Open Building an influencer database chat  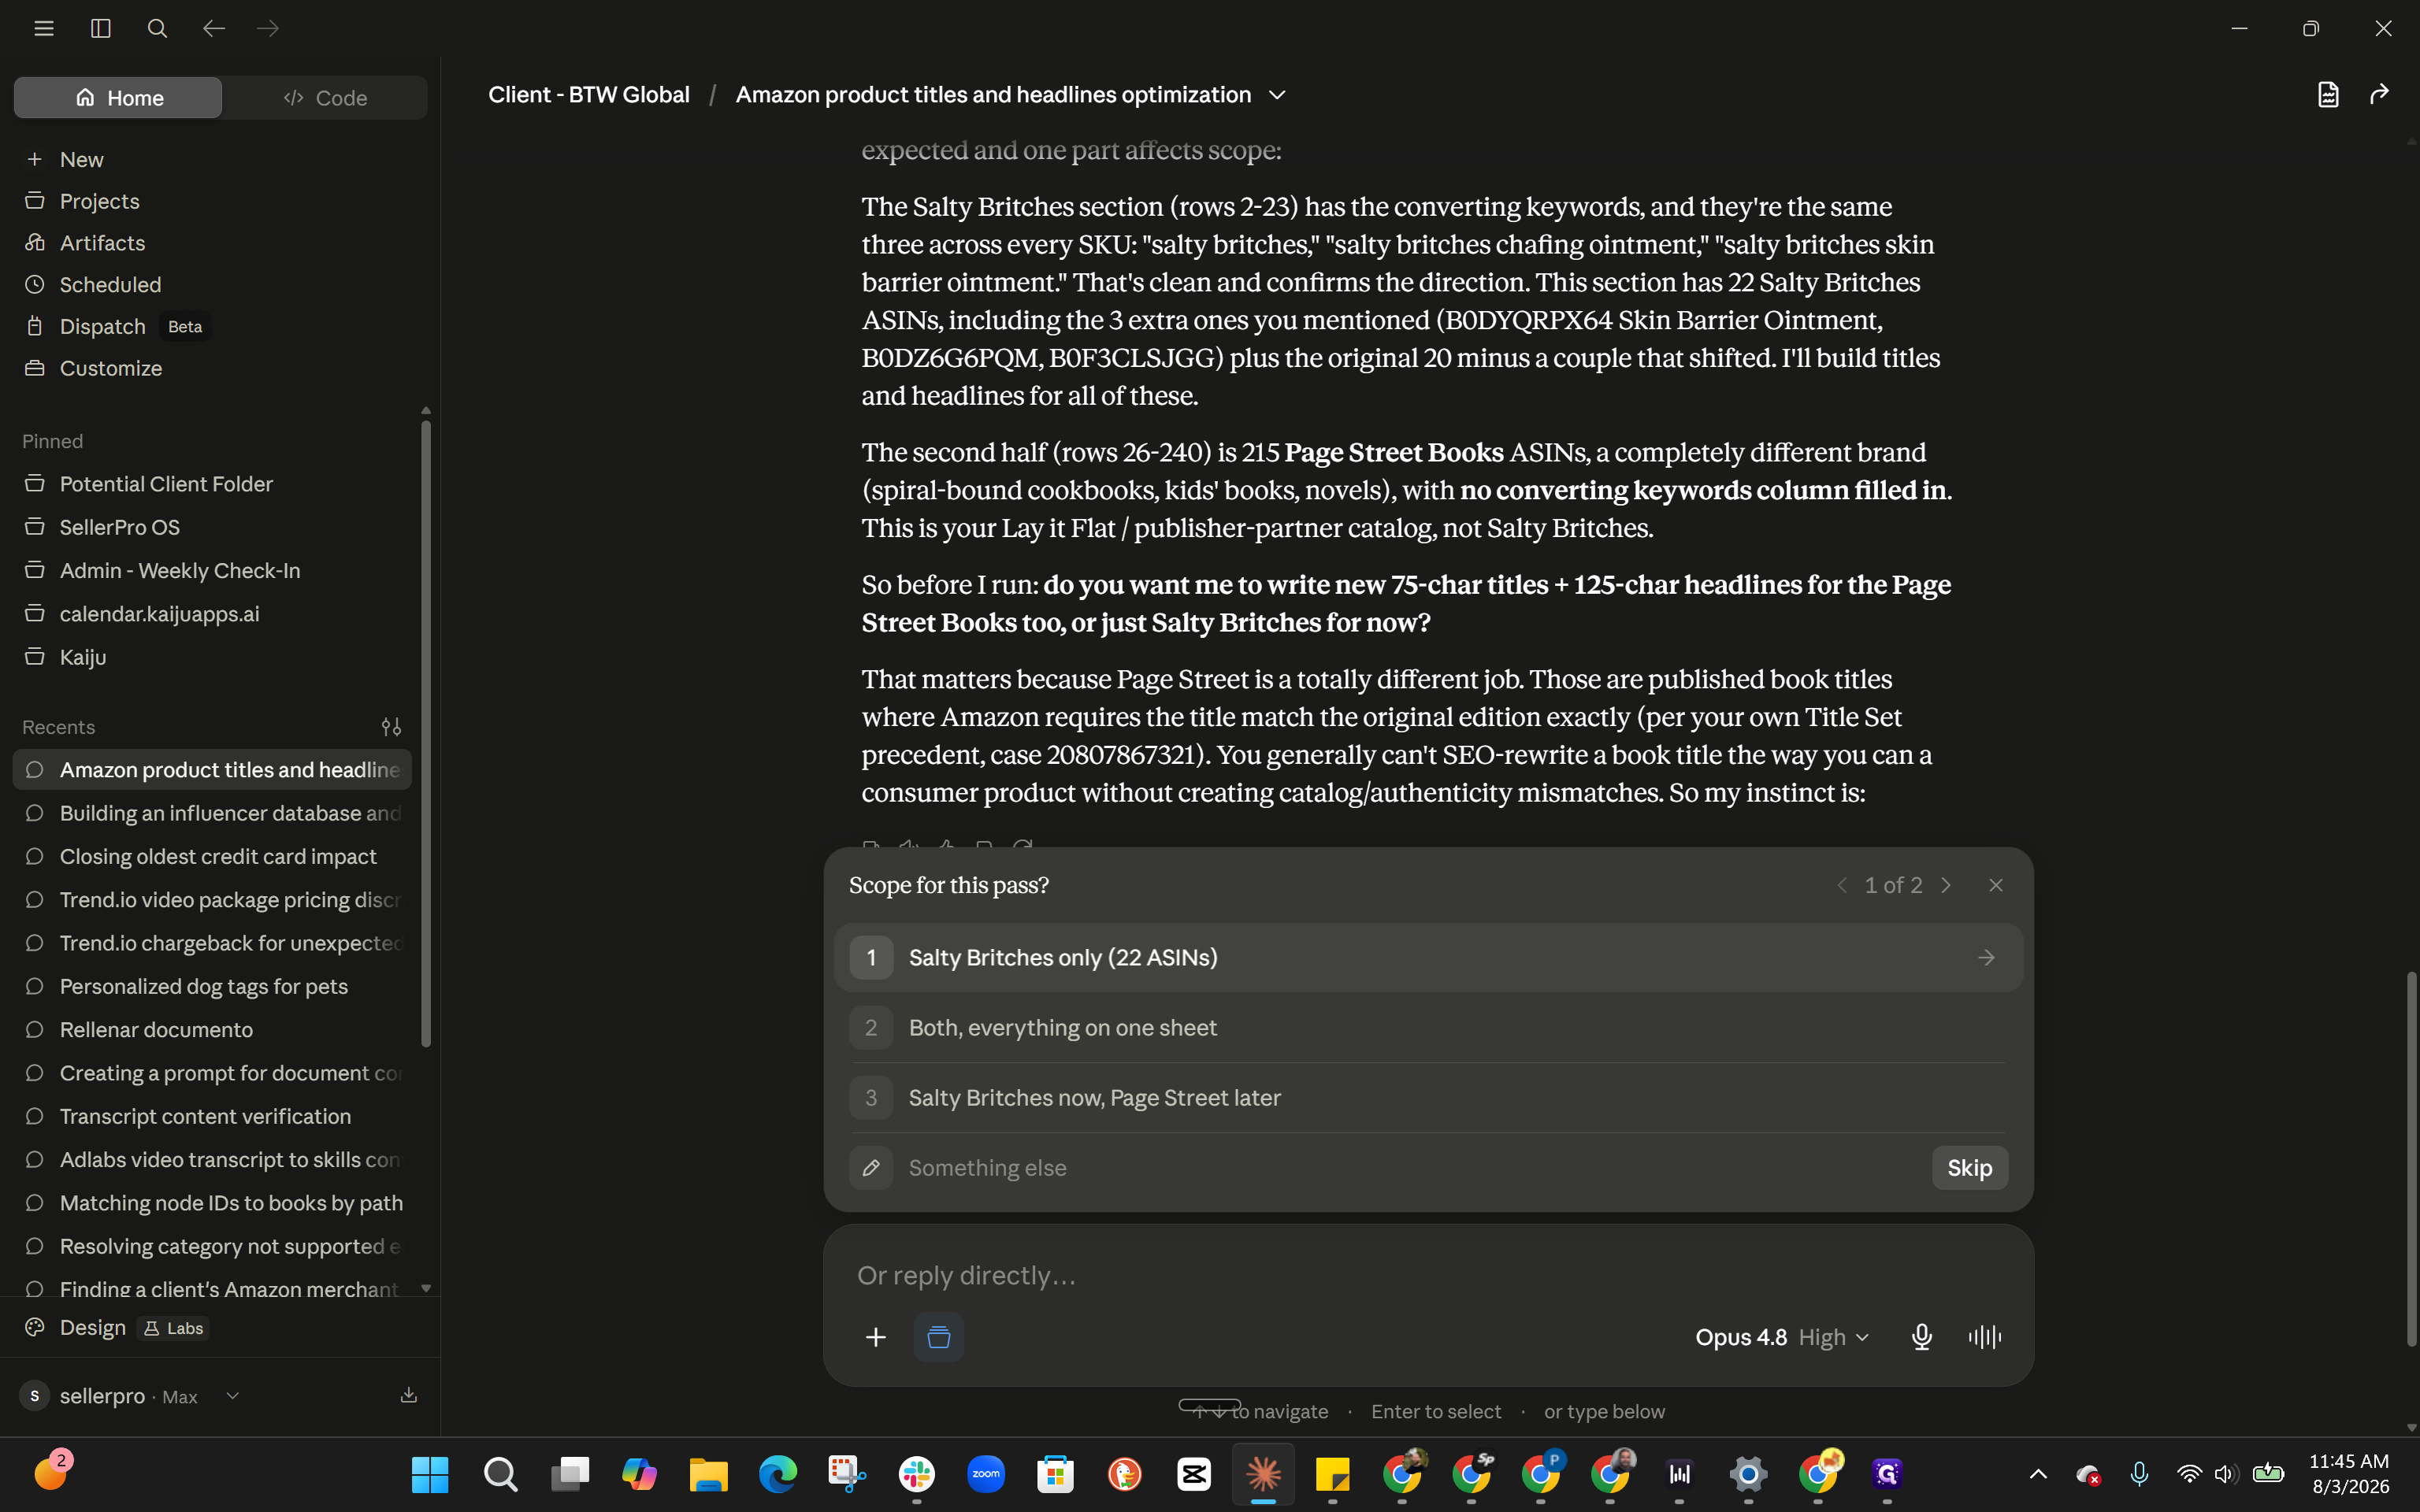point(212,813)
